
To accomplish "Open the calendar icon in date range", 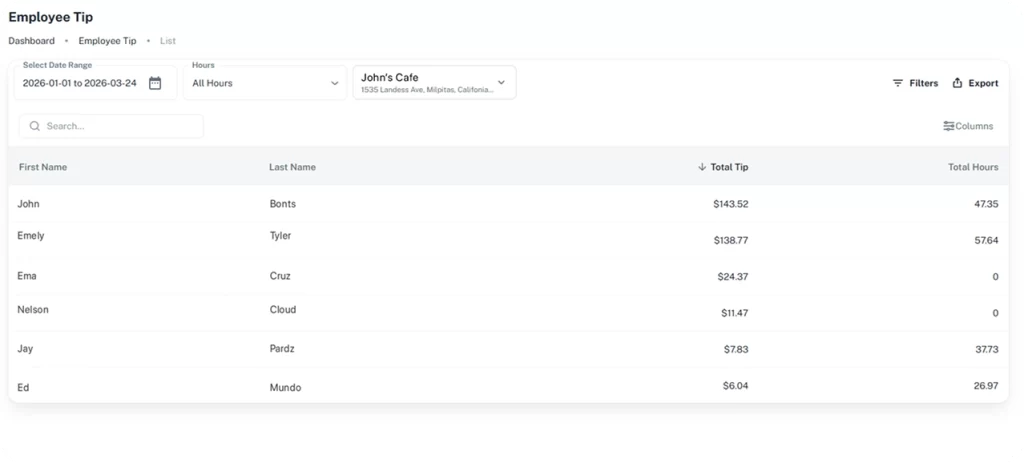I will [155, 83].
